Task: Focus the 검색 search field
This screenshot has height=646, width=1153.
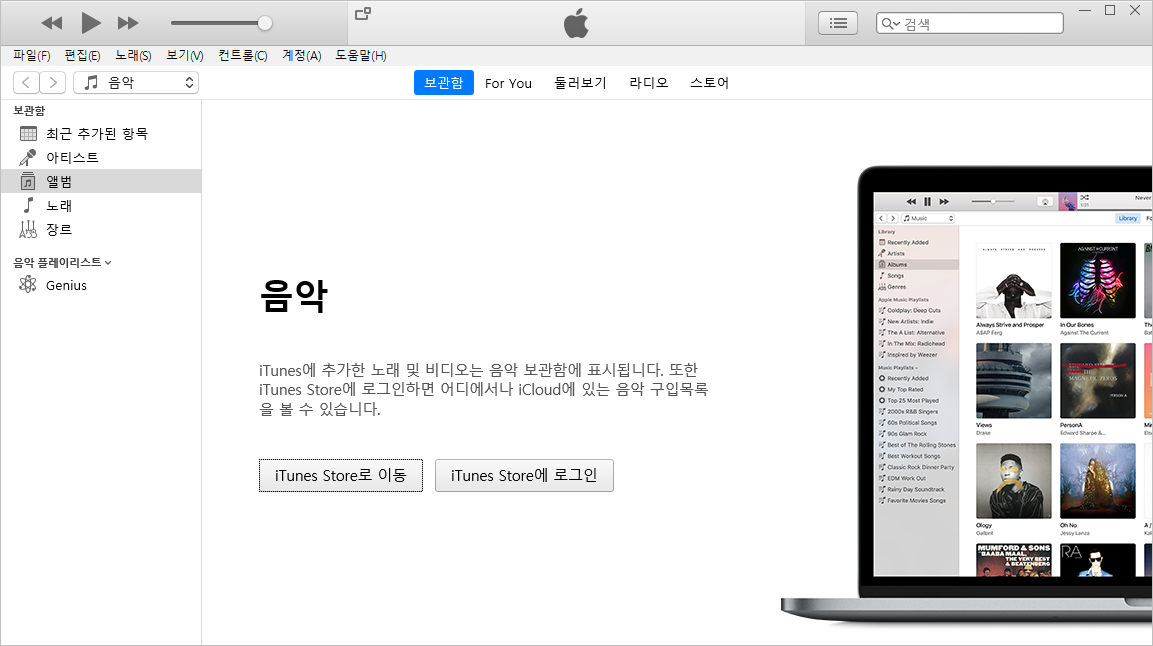Action: [969, 24]
